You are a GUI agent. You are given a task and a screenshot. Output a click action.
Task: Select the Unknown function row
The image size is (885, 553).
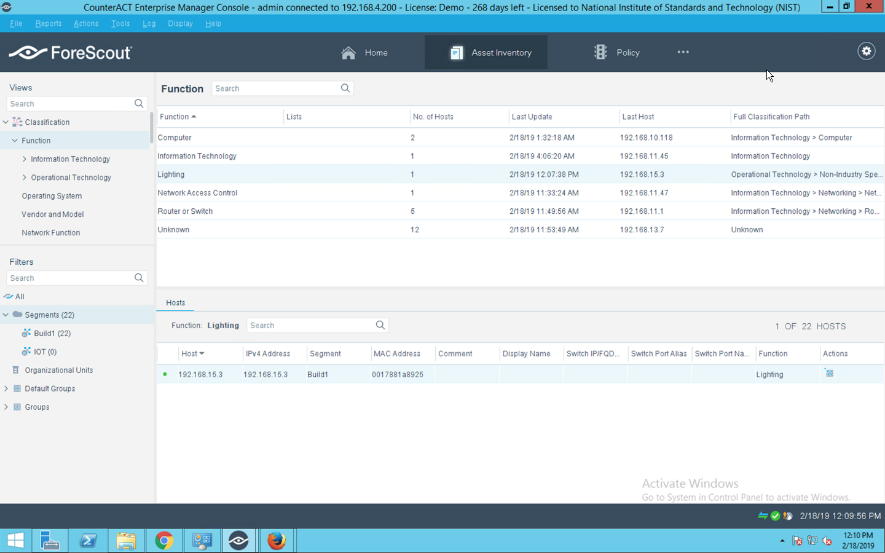(x=520, y=230)
